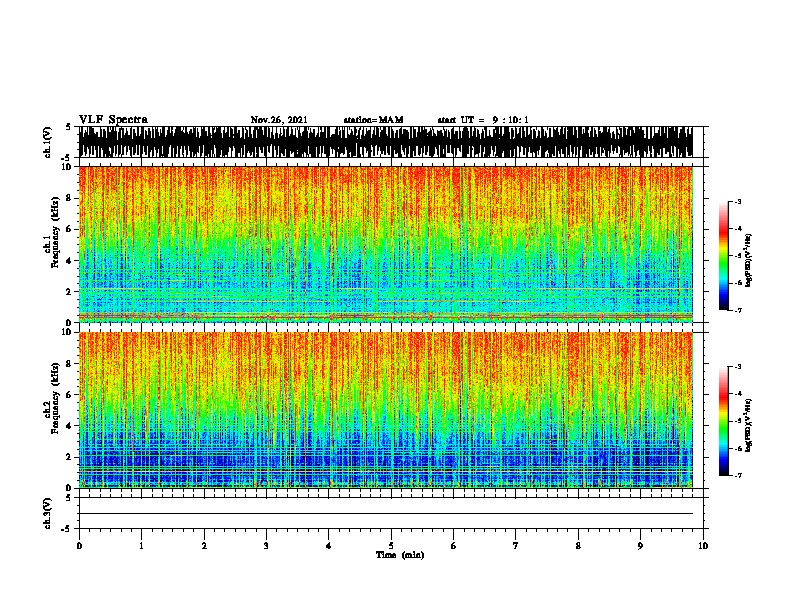This screenshot has height=612, width=792.
Task: Click the time axis tick label "7"
Action: click(516, 546)
